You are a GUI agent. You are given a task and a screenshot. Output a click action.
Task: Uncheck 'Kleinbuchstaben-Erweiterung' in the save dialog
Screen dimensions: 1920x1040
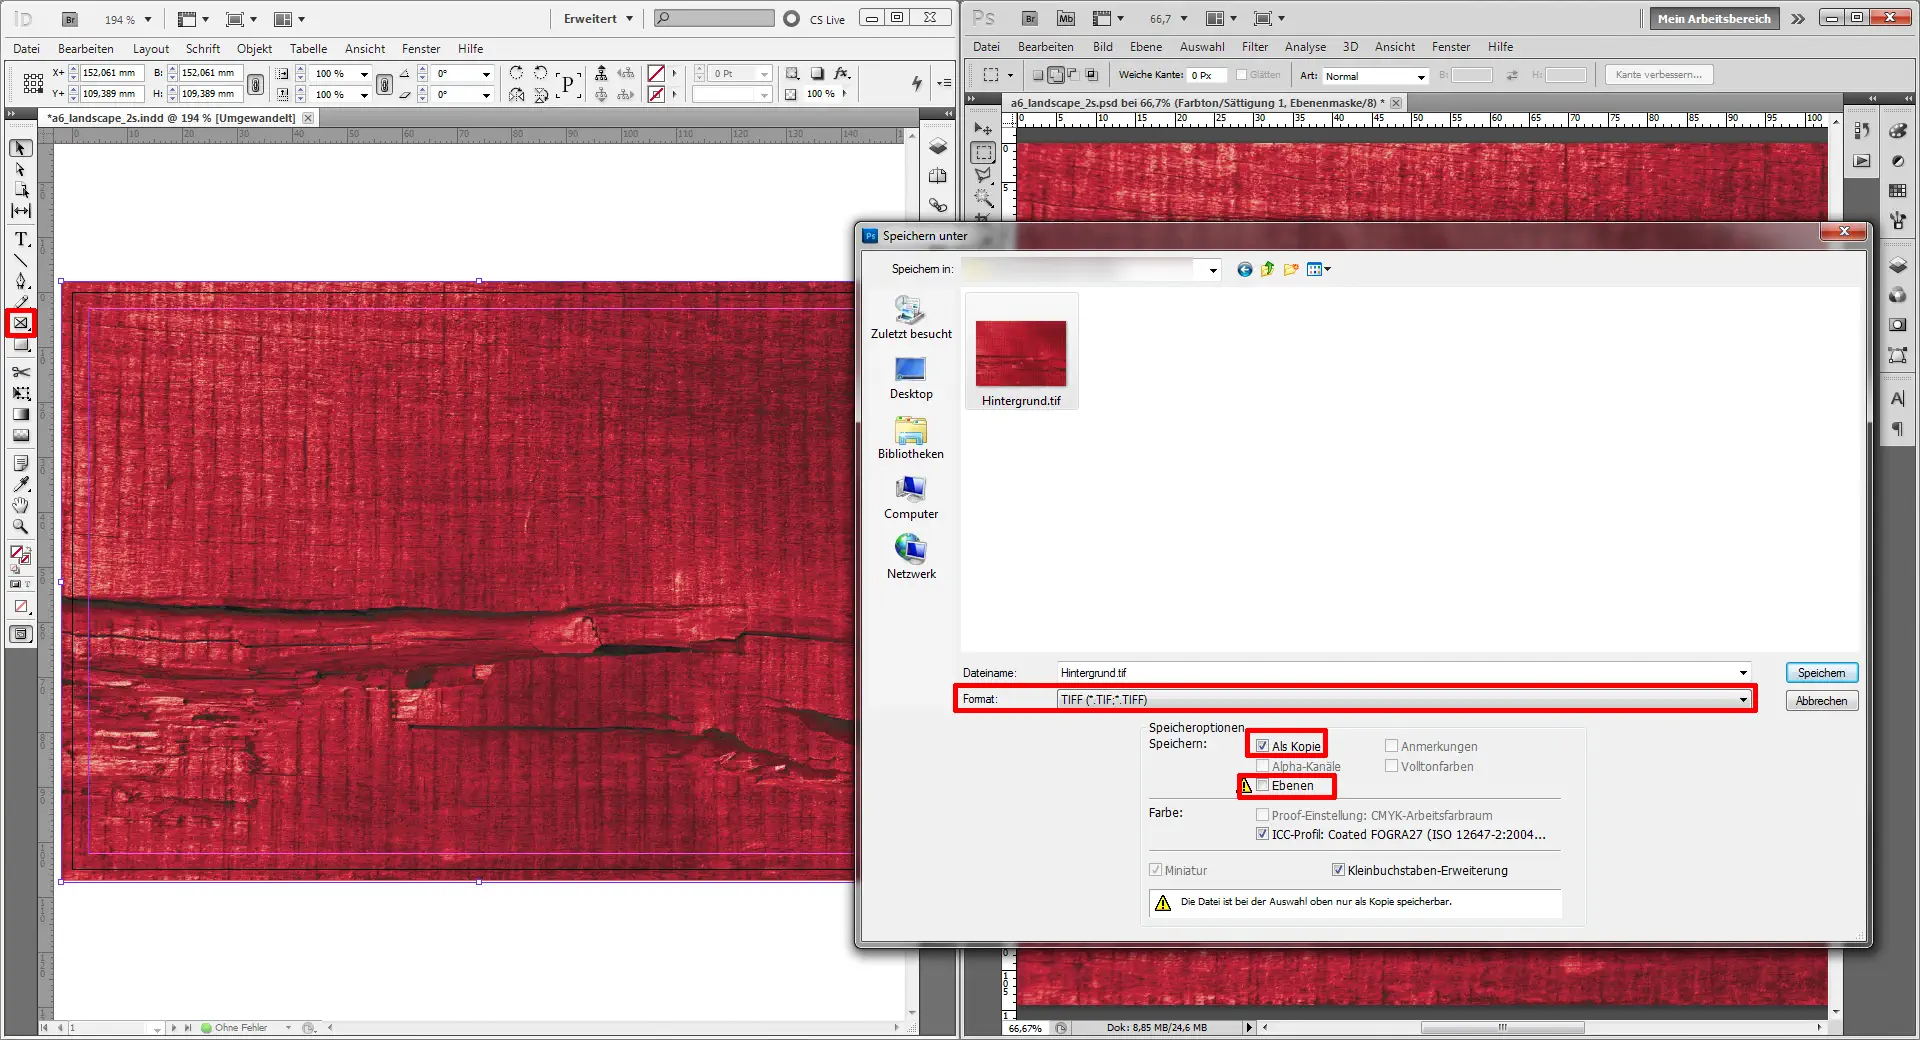click(x=1338, y=869)
